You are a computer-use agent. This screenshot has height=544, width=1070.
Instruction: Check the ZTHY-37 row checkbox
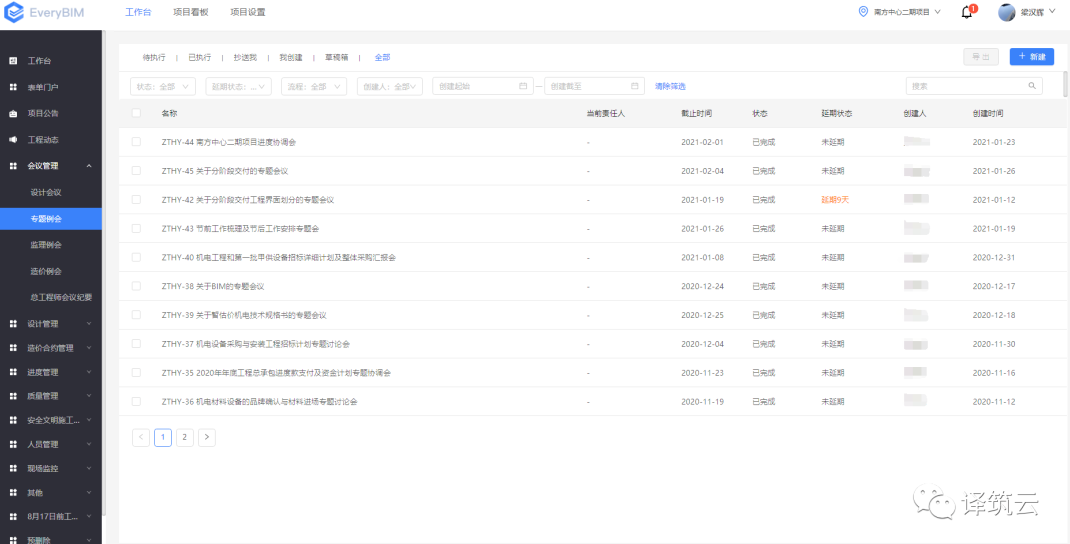click(136, 343)
